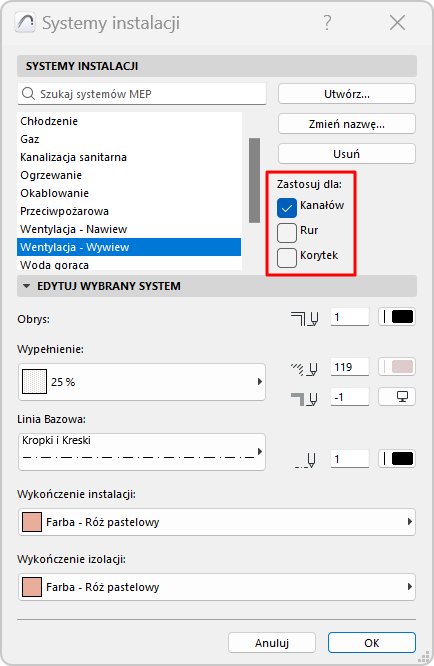Confirm with the OK button
The width and height of the screenshot is (434, 666).
coord(372,643)
